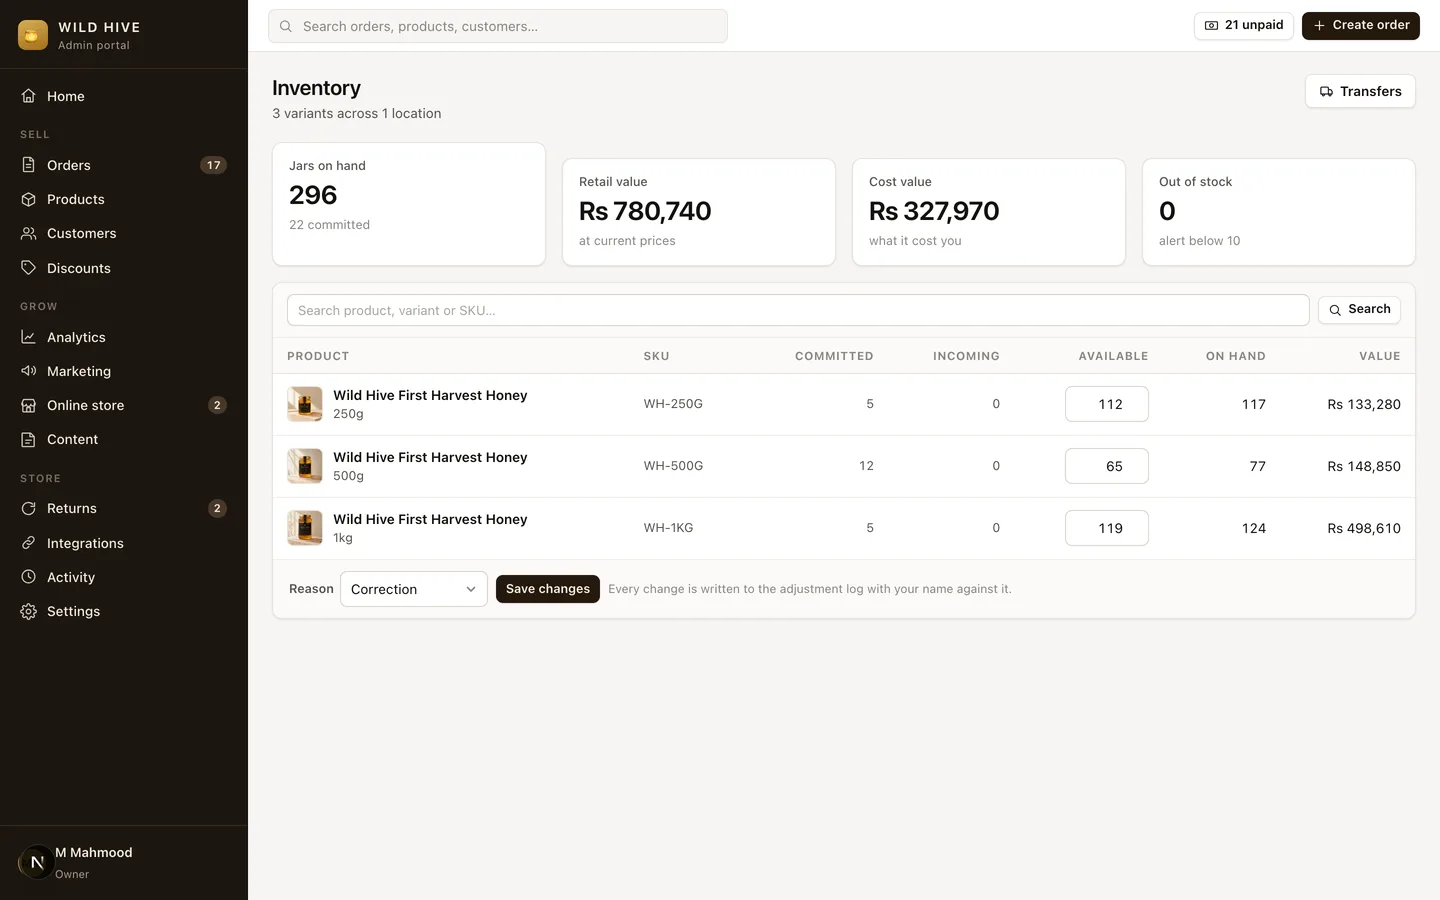
Task: Click Save changes button
Action: pos(548,589)
